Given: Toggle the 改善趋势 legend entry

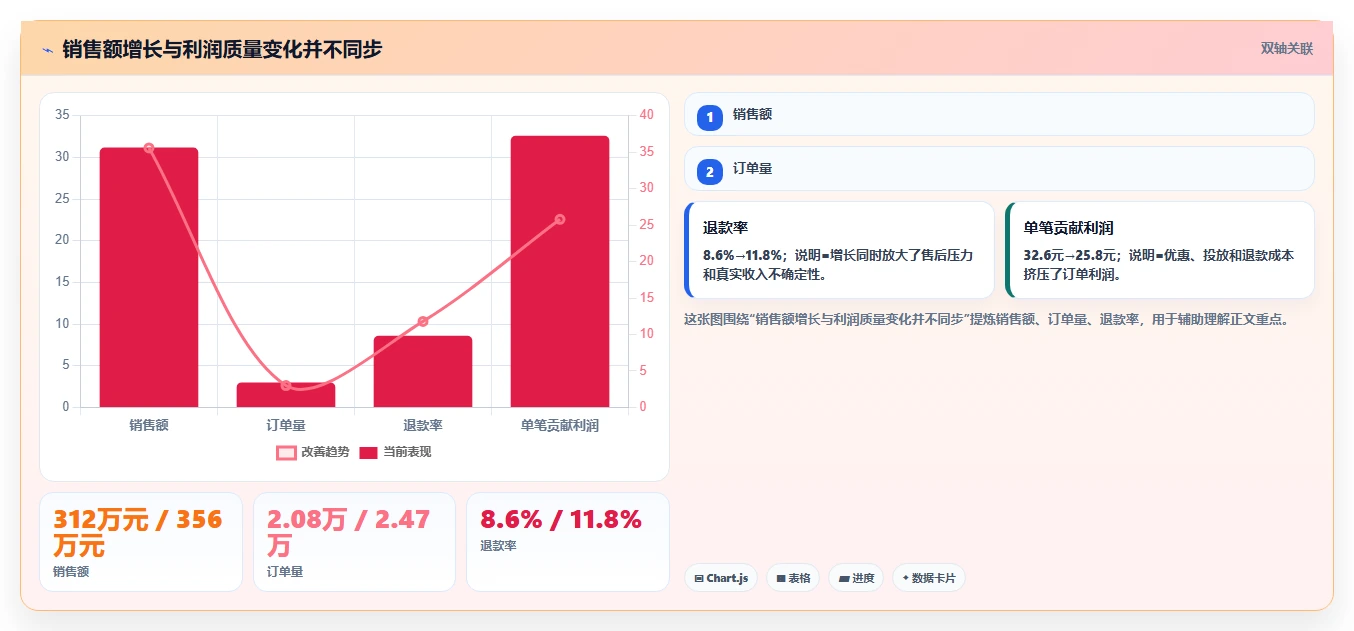Looking at the screenshot, I should pos(313,452).
